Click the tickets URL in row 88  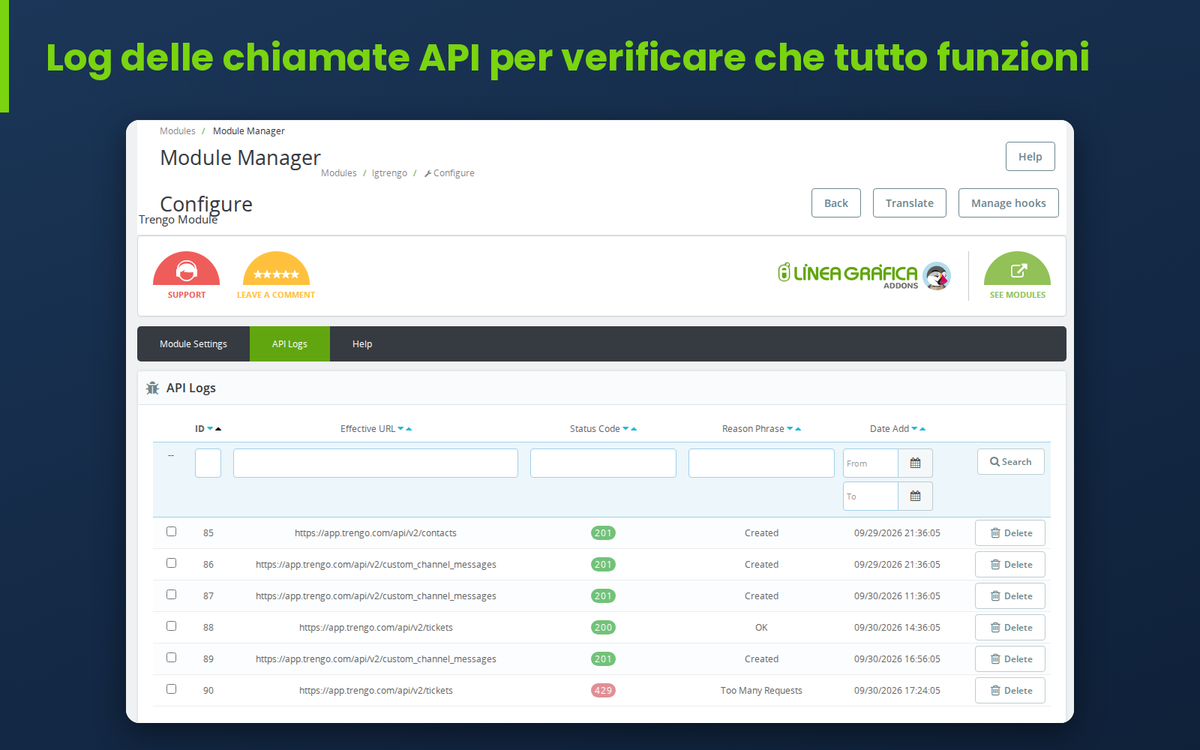376,628
